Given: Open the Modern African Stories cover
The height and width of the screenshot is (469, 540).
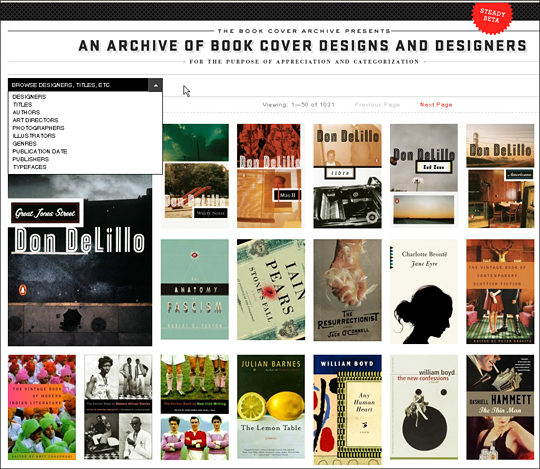Looking at the screenshot, I should (118, 407).
